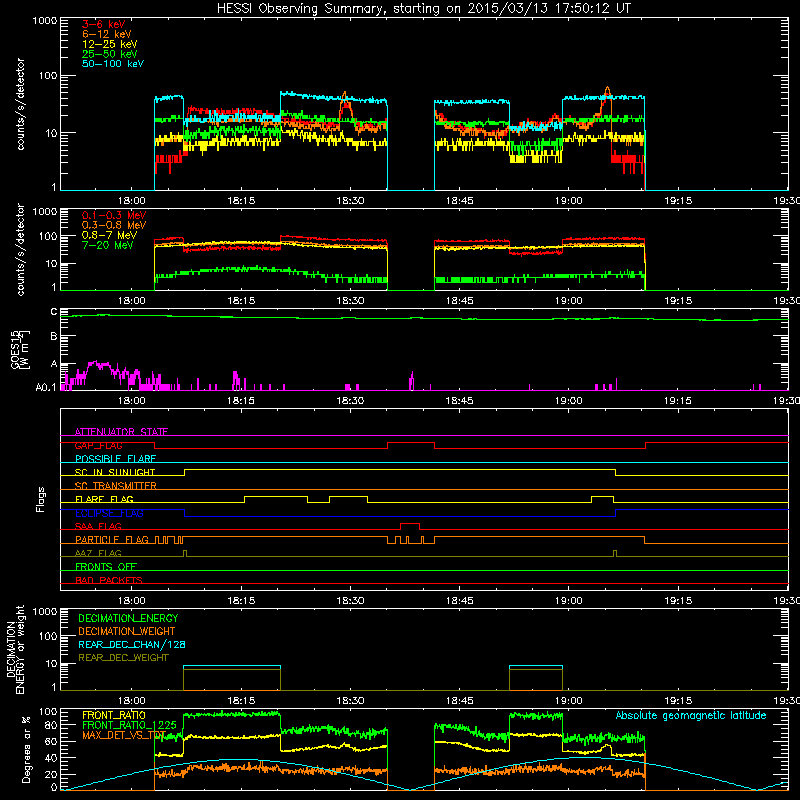The height and width of the screenshot is (800, 800).
Task: Select the FRONTS_OFF flag label
Action: pyautogui.click(x=106, y=566)
